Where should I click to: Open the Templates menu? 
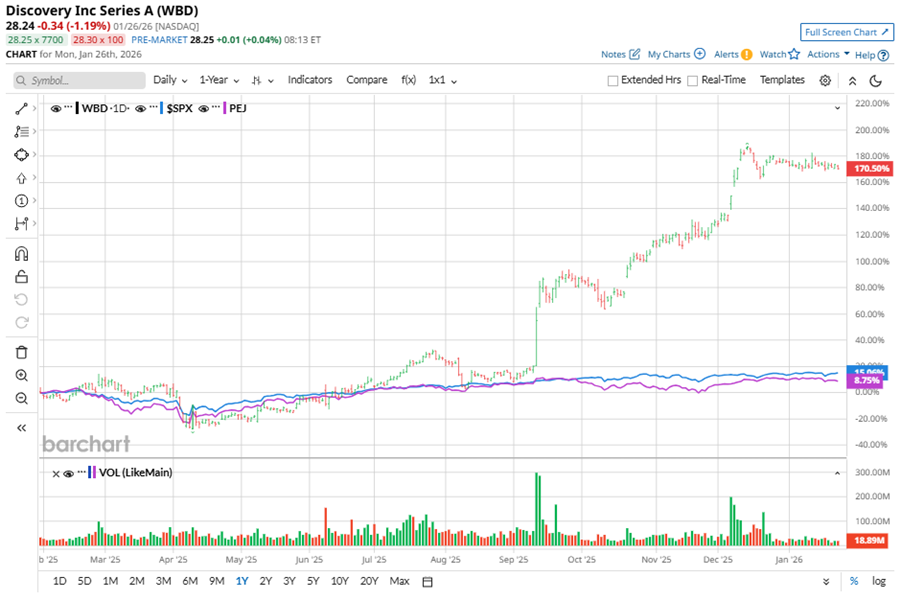click(782, 80)
